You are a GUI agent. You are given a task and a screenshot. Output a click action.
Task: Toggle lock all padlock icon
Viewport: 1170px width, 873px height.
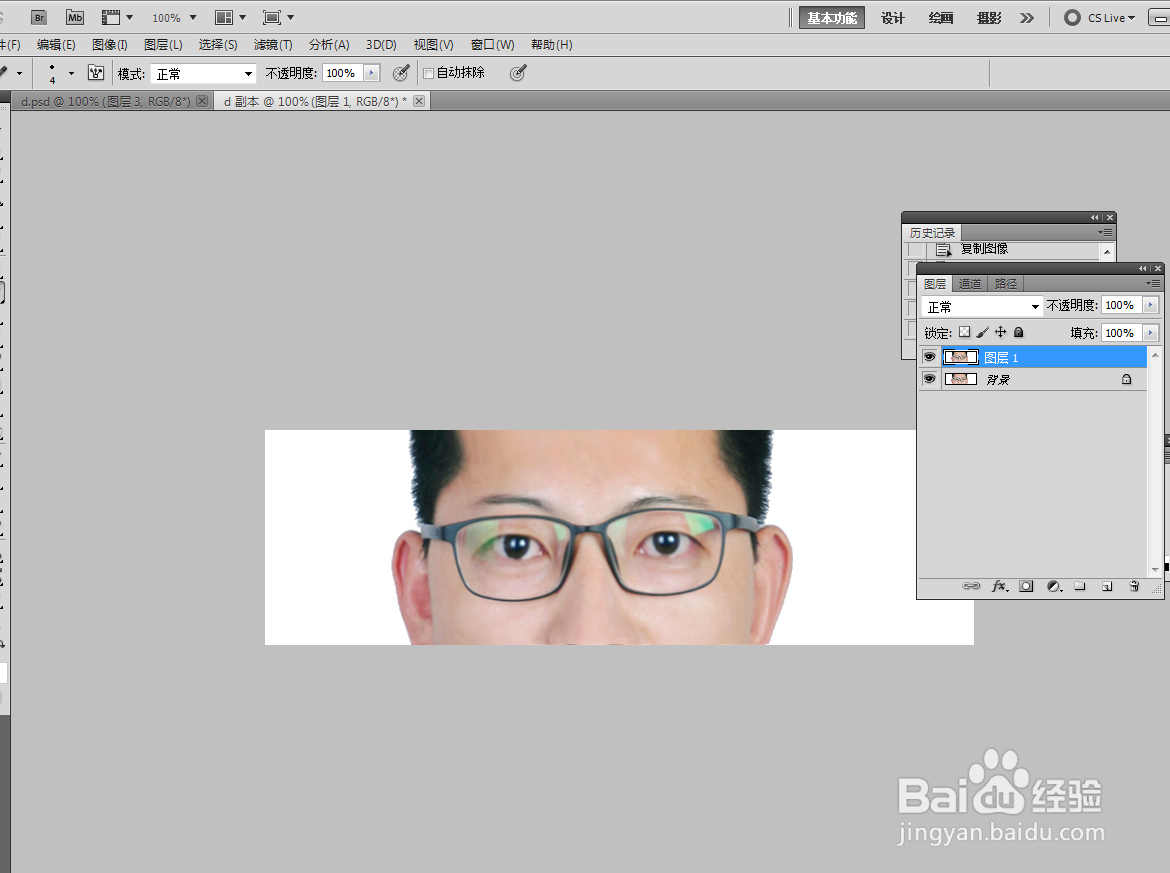click(1019, 332)
